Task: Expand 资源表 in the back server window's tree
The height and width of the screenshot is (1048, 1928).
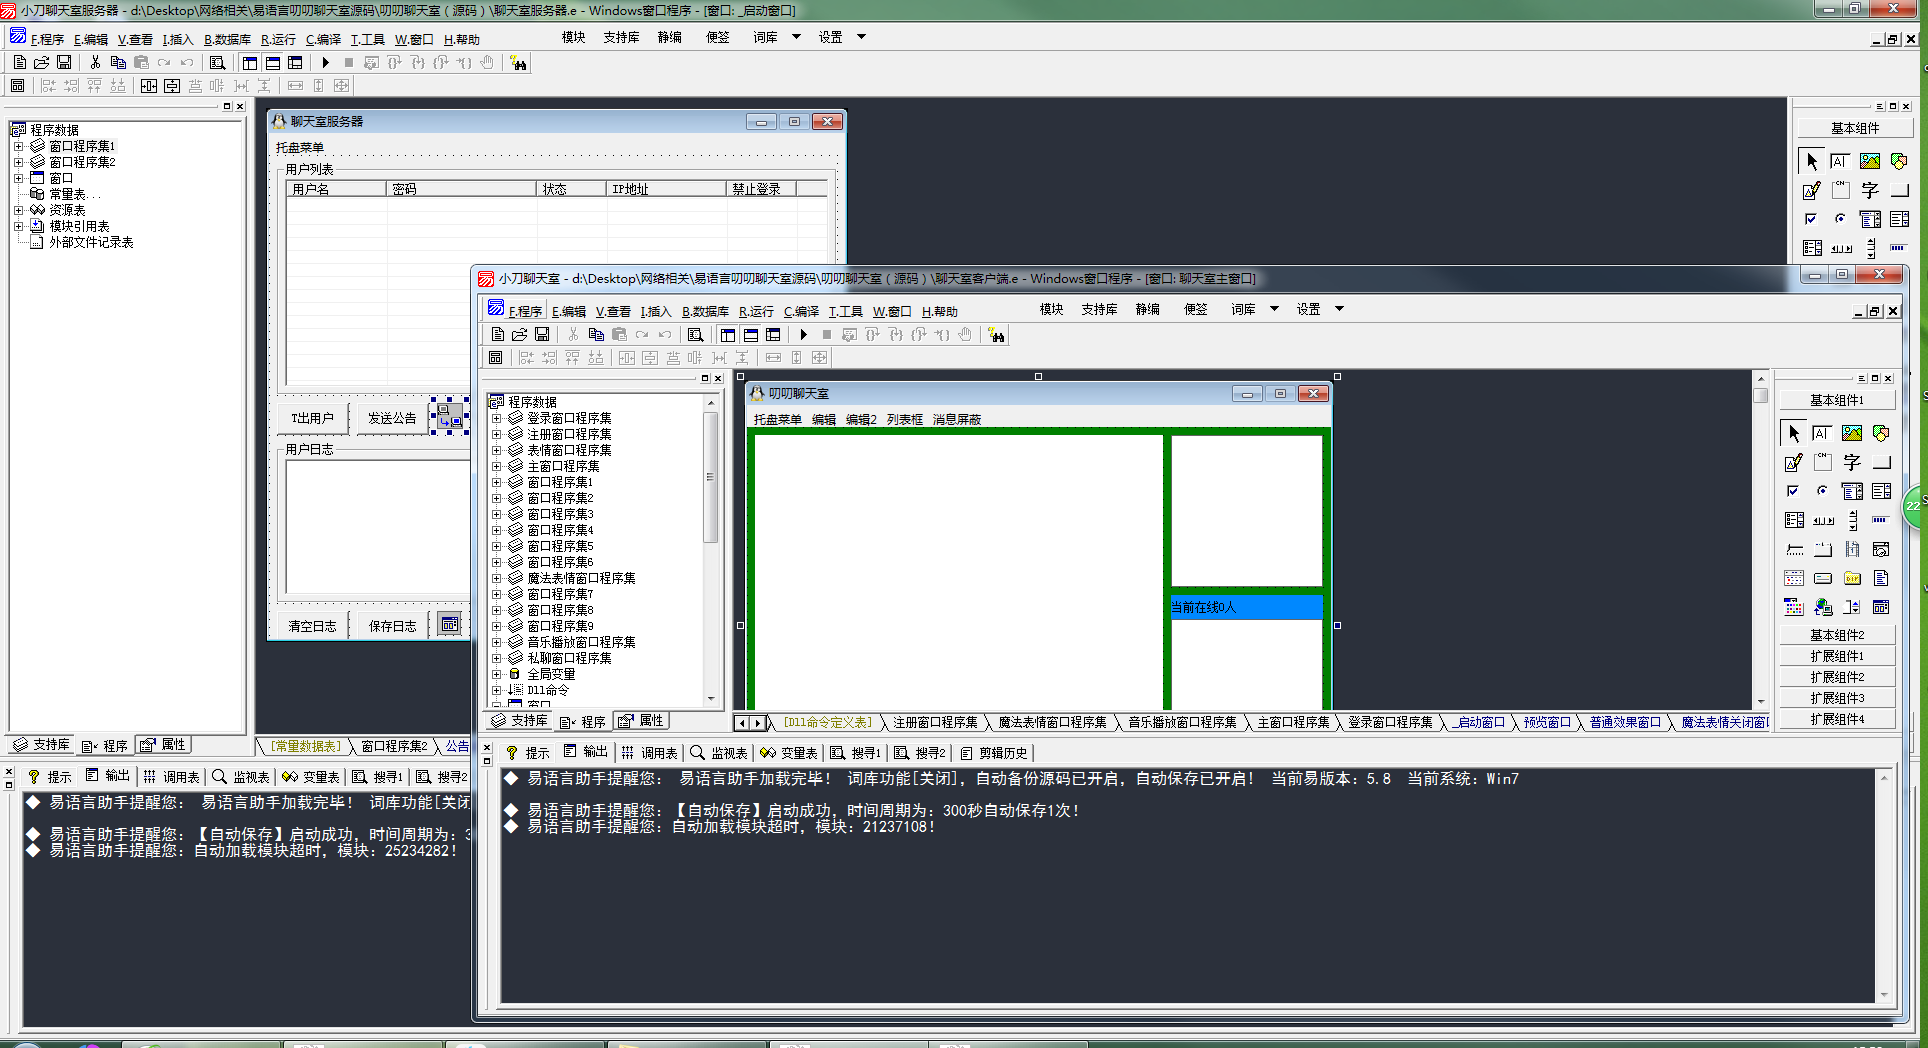Action: (18, 210)
